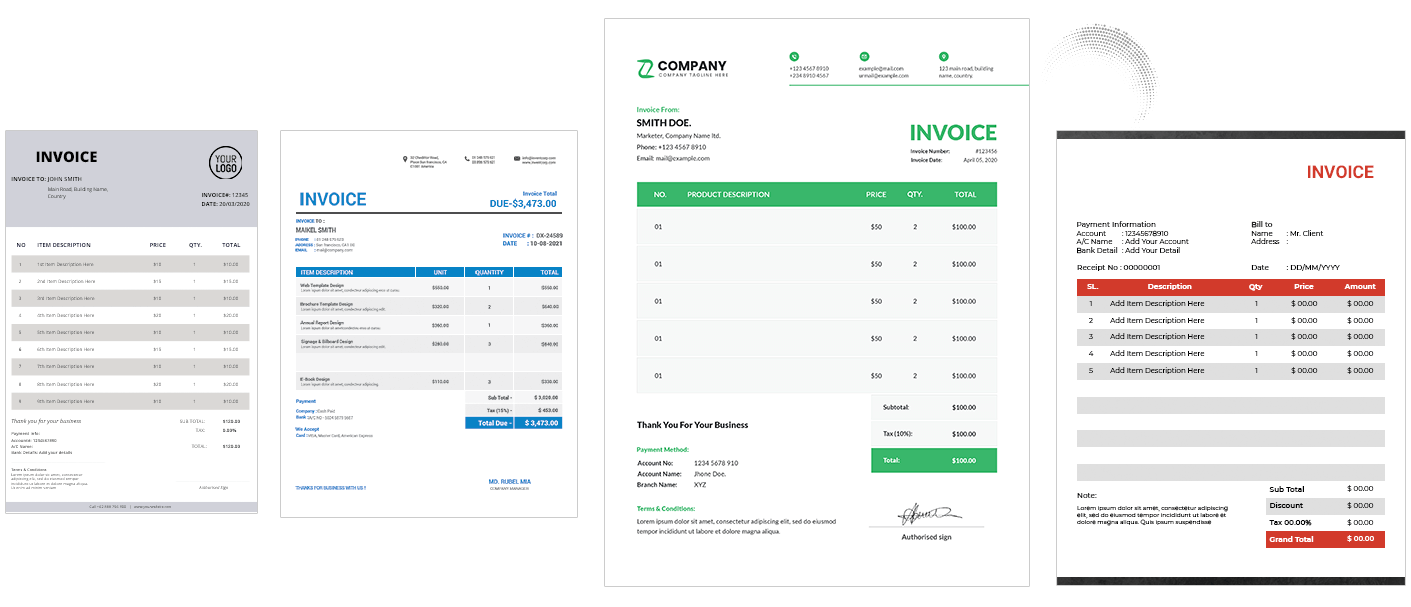Click the red Amount column header
1411x607 pixels.
[1360, 287]
